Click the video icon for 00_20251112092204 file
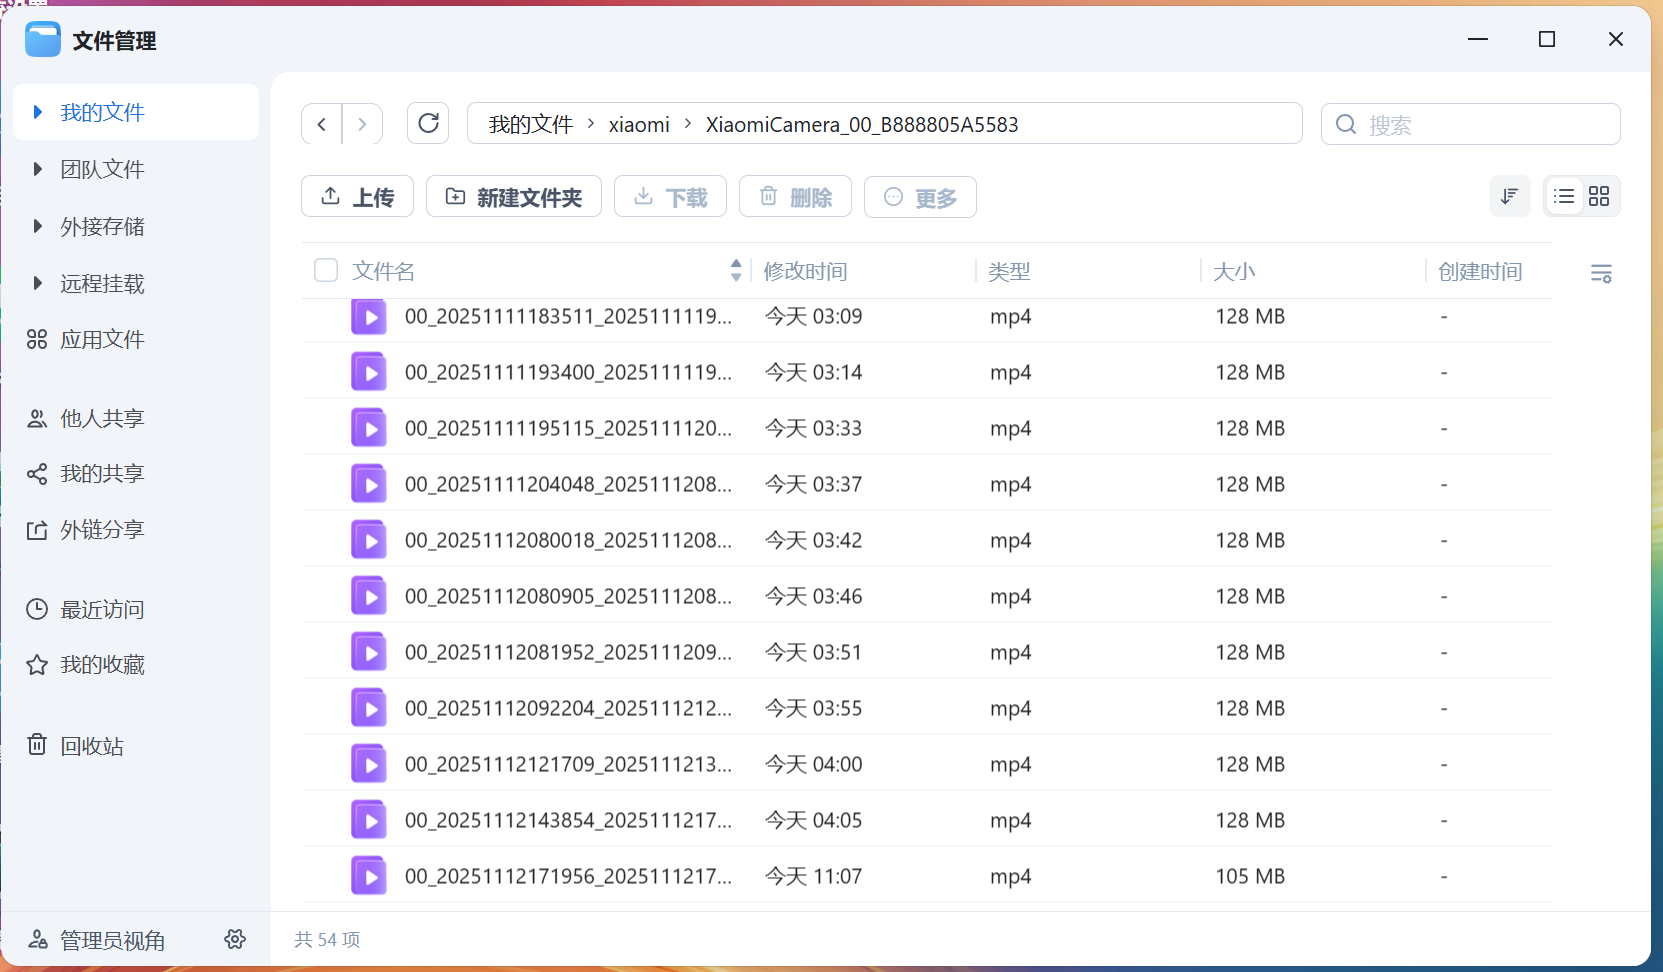The image size is (1663, 972). (x=369, y=709)
